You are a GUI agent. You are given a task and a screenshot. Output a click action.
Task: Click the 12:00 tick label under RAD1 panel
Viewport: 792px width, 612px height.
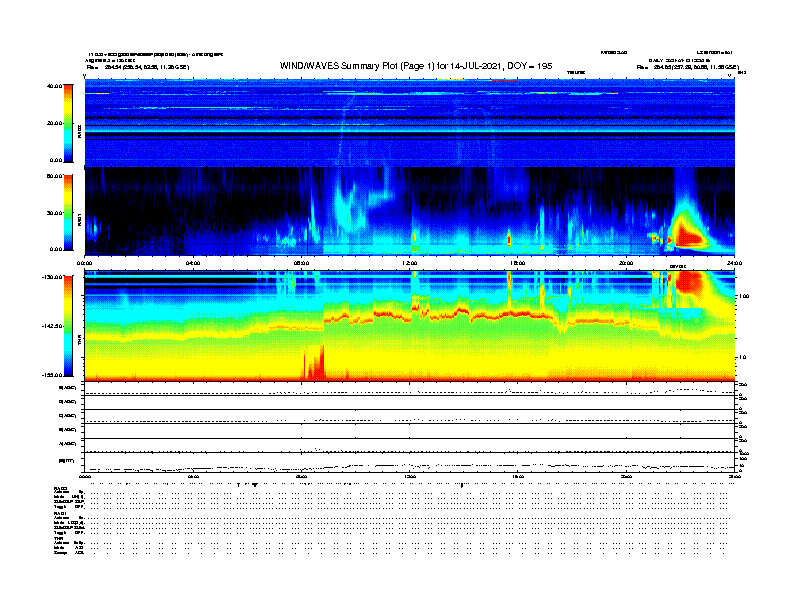tap(410, 263)
